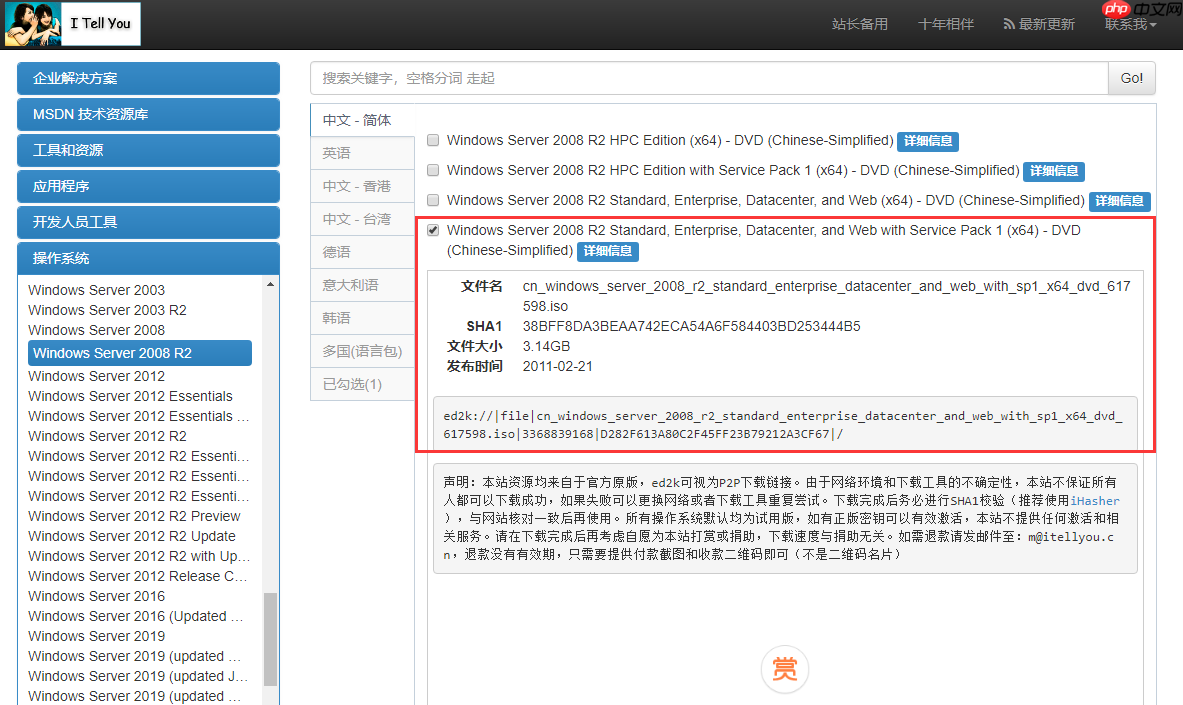Switch to the 英语 language tab
Image resolution: width=1183 pixels, height=705 pixels.
pyautogui.click(x=362, y=153)
